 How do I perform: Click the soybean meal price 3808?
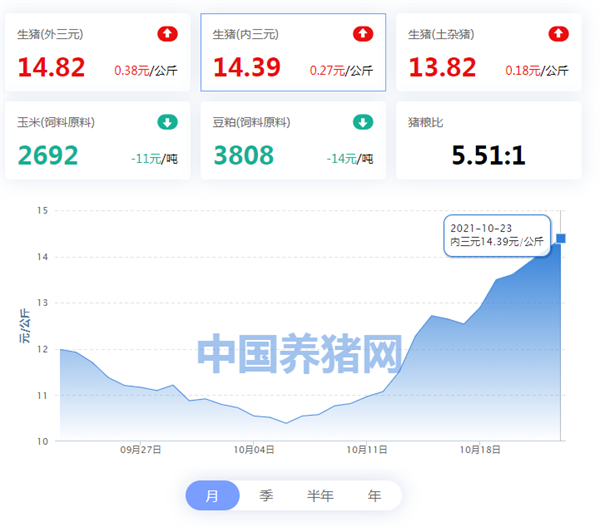coord(244,155)
